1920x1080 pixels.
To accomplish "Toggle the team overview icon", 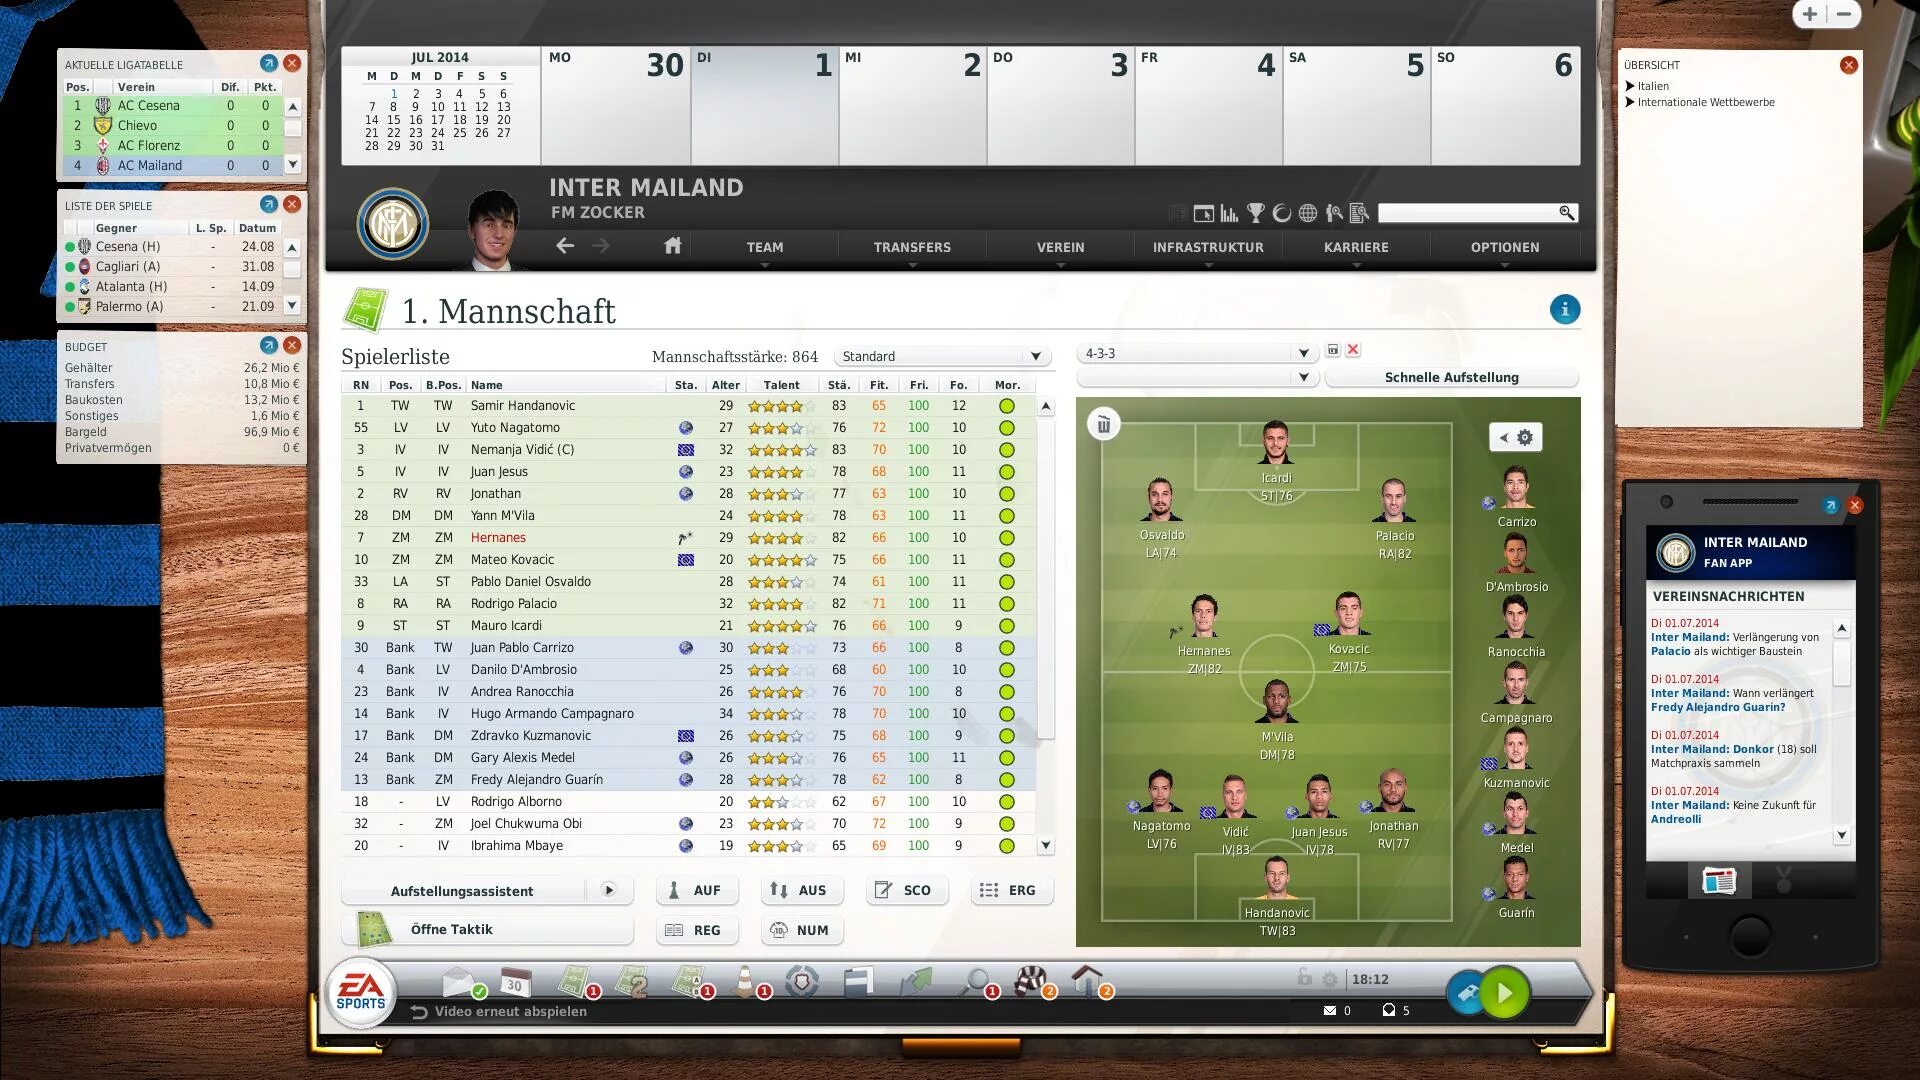I will pyautogui.click(x=1203, y=214).
